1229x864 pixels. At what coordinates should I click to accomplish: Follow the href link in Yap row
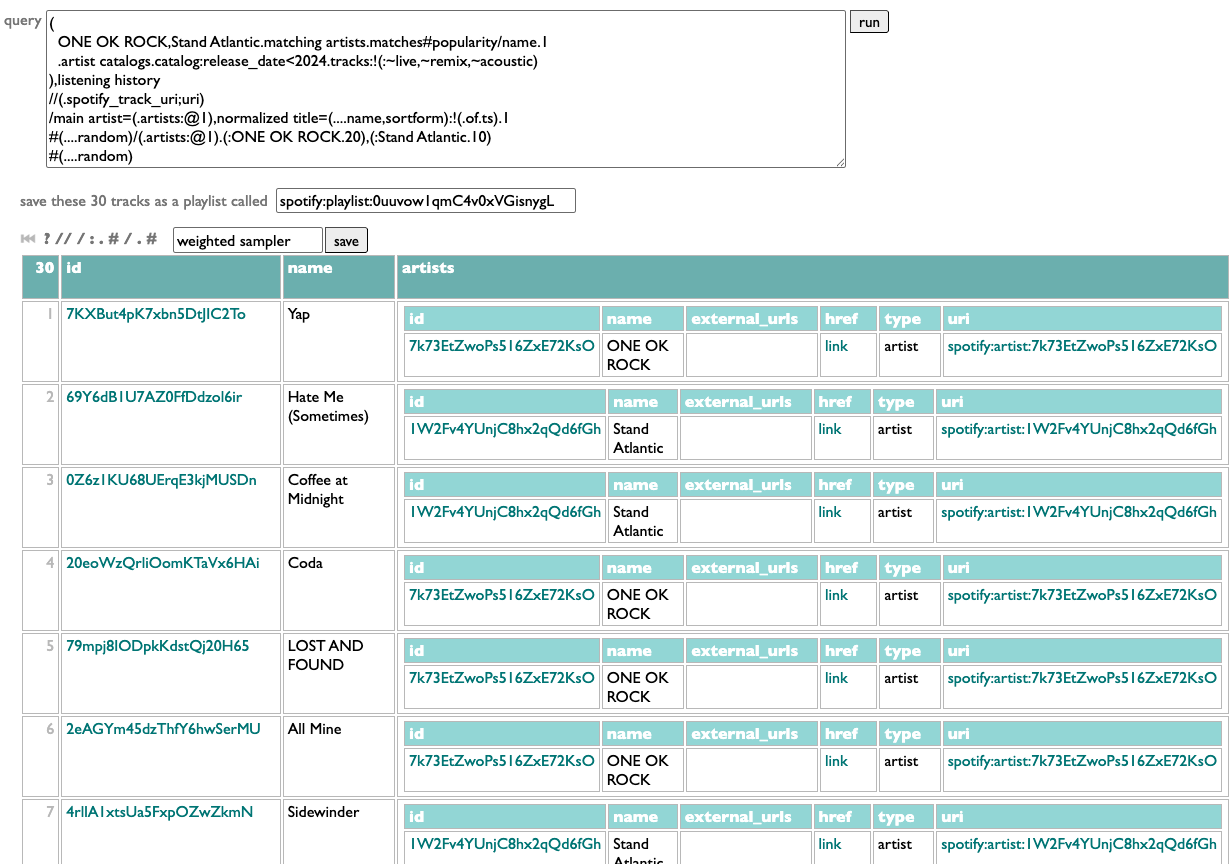tap(836, 346)
